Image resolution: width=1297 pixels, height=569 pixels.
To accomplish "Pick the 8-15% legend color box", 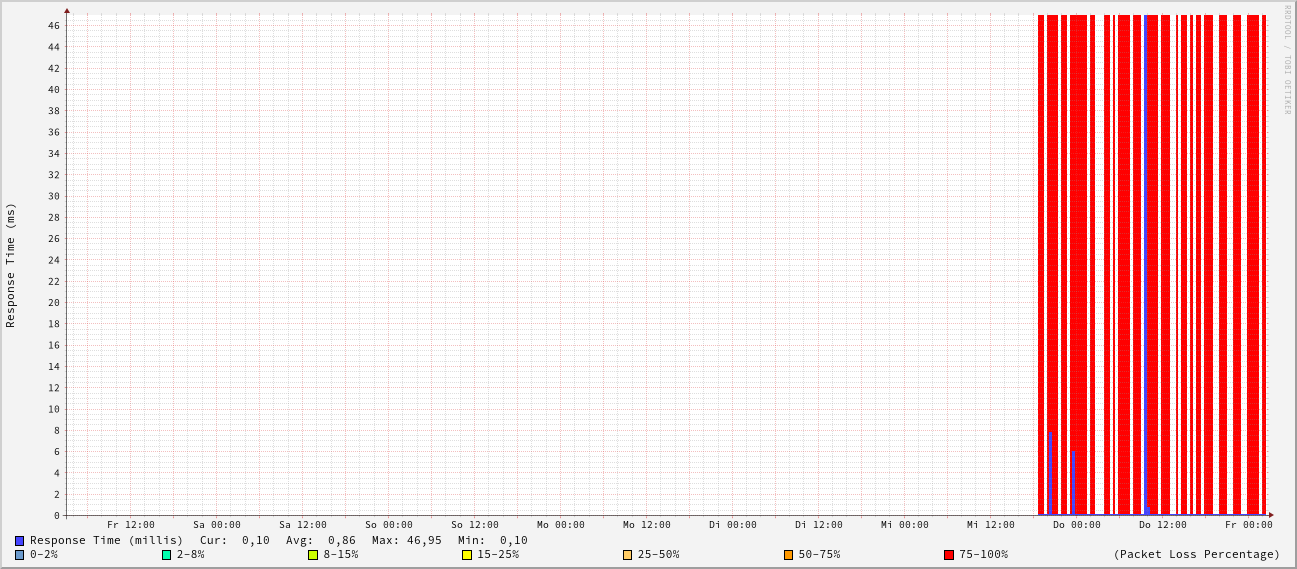I will (x=313, y=555).
